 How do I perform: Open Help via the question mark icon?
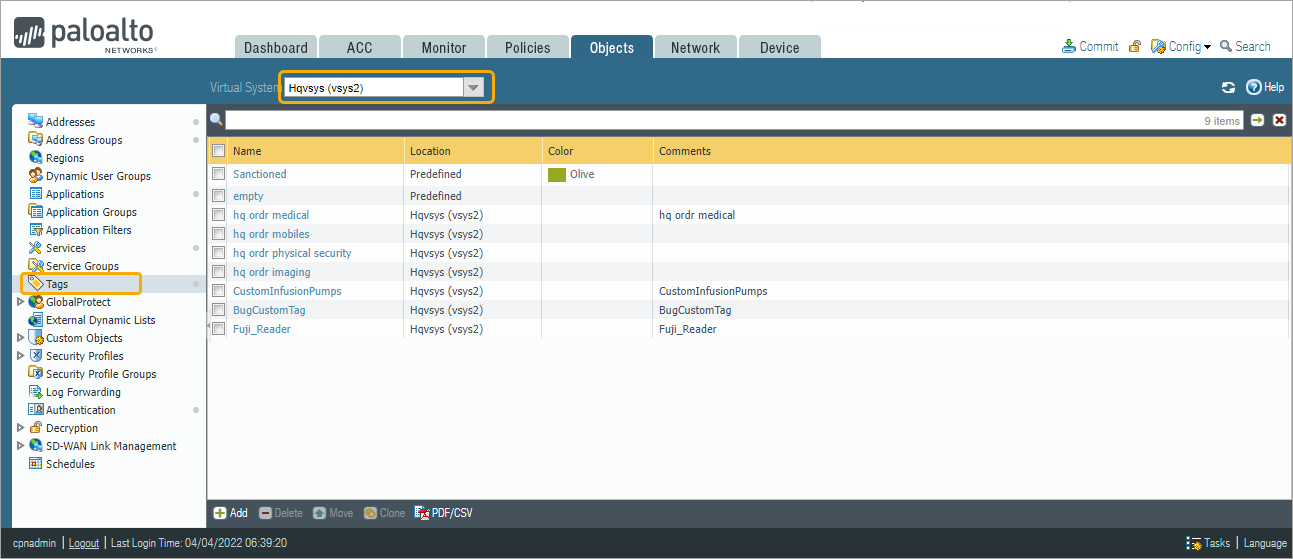click(1253, 88)
